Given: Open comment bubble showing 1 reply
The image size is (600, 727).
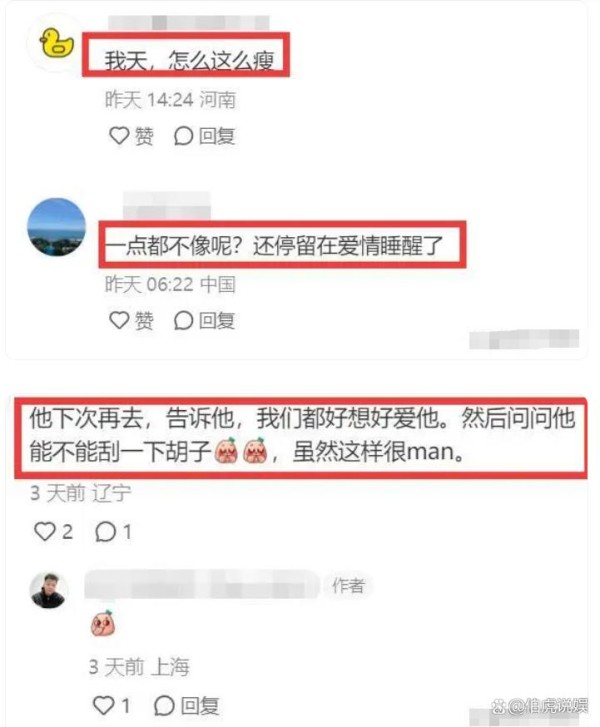Looking at the screenshot, I should click(105, 532).
